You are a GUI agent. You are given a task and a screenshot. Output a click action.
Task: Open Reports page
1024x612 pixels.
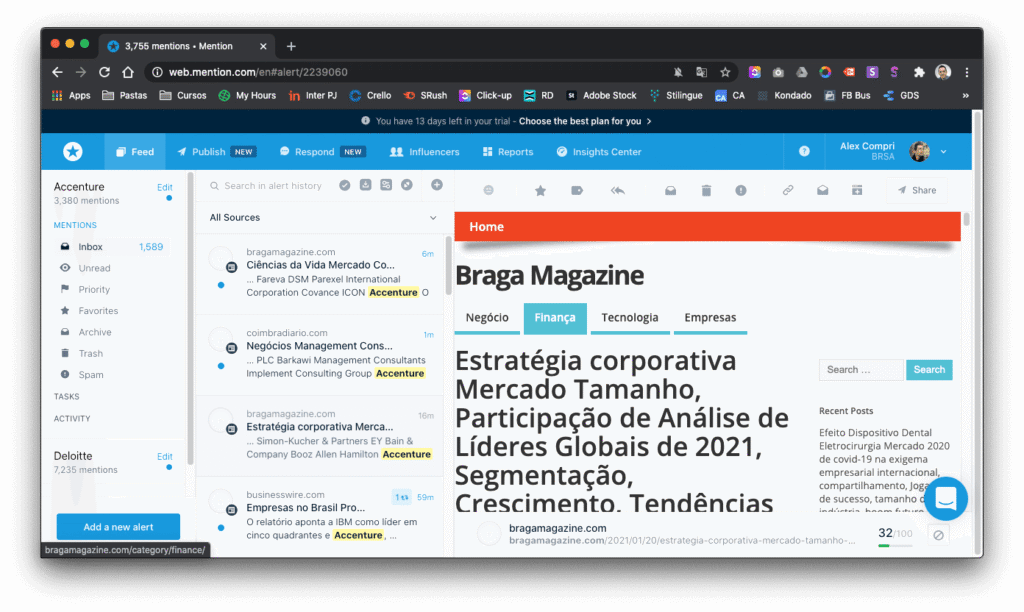508,152
